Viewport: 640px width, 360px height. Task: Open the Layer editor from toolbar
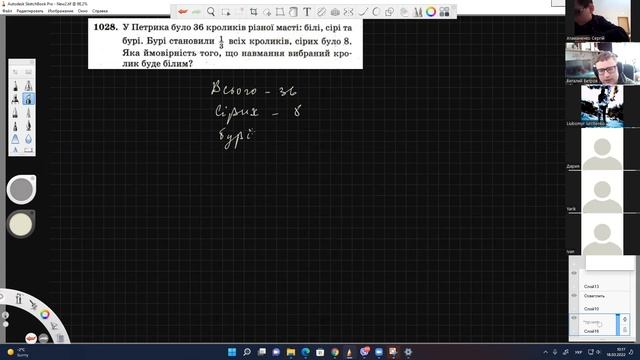pos(404,12)
